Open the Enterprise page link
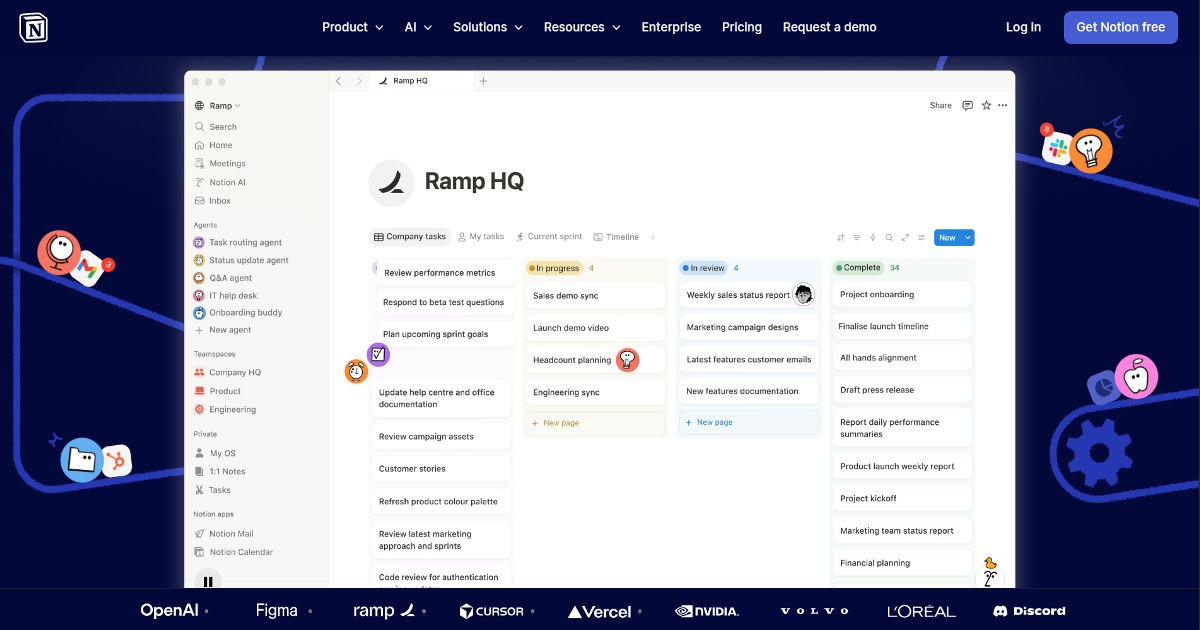Image resolution: width=1200 pixels, height=630 pixels. 671,27
